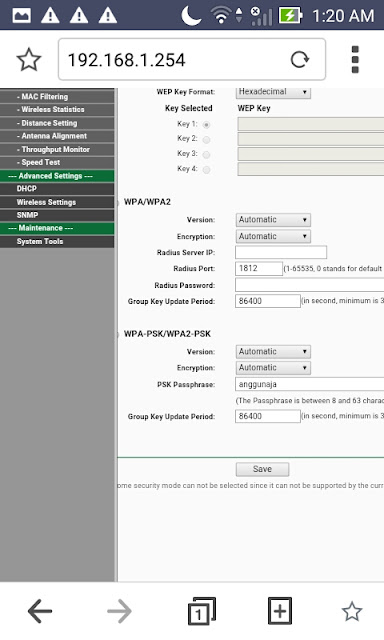
Task: Reload the page with refresh icon
Action: click(300, 60)
